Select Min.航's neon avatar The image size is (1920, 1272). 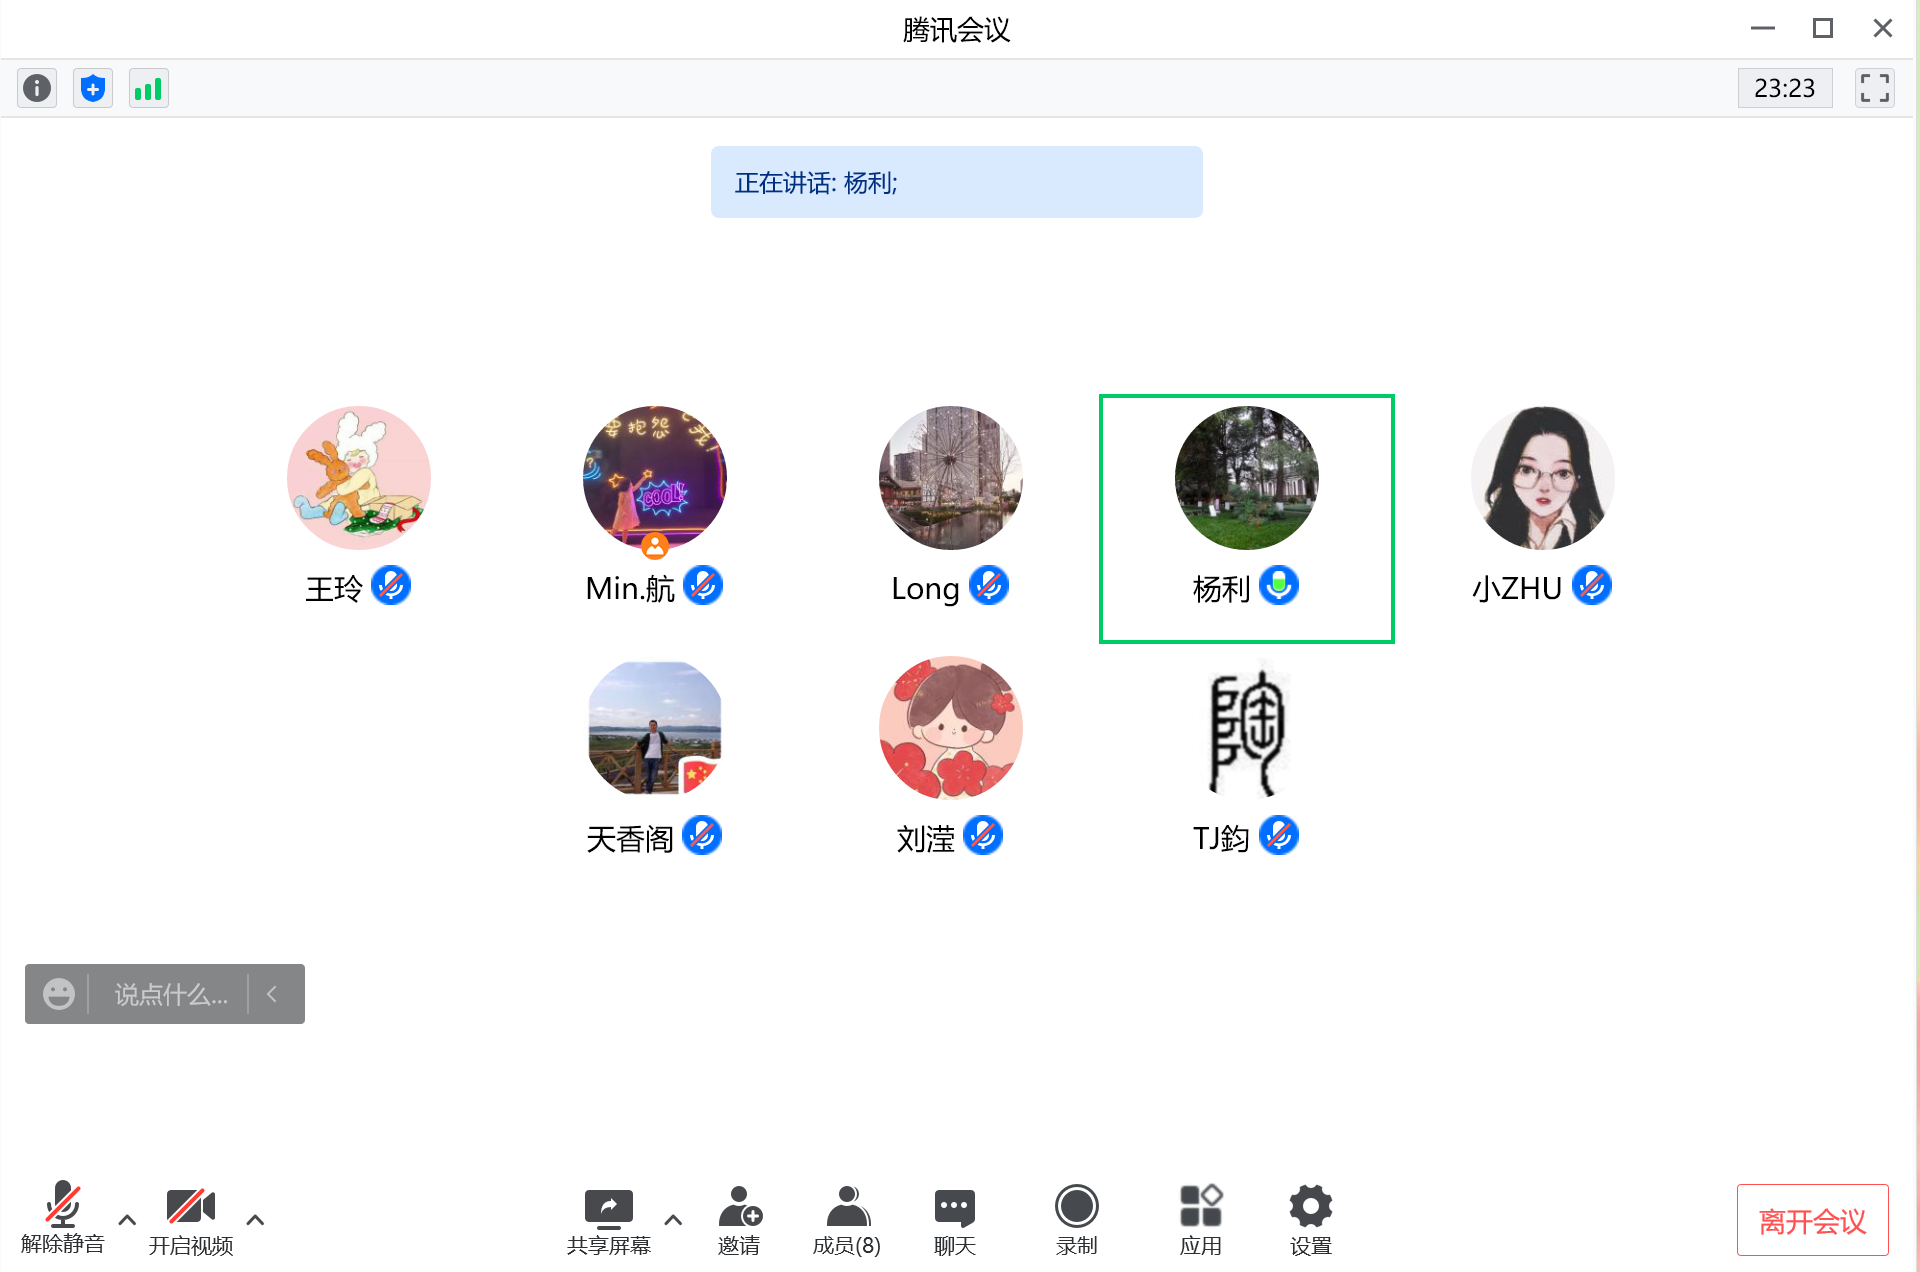[x=655, y=478]
